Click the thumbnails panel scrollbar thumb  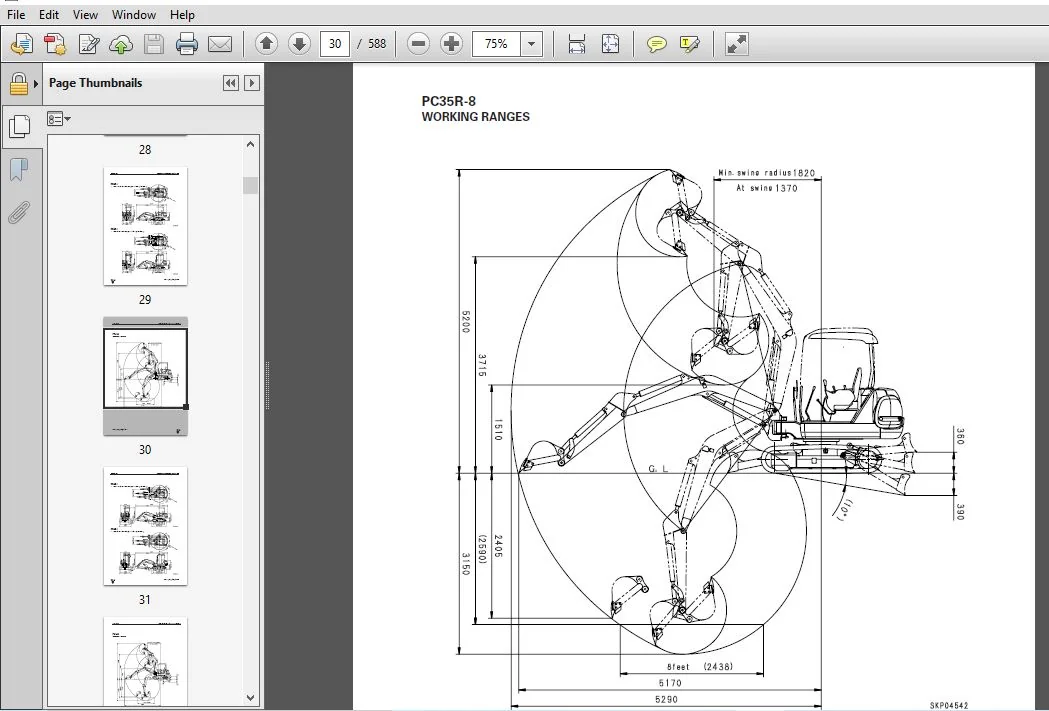(x=250, y=185)
